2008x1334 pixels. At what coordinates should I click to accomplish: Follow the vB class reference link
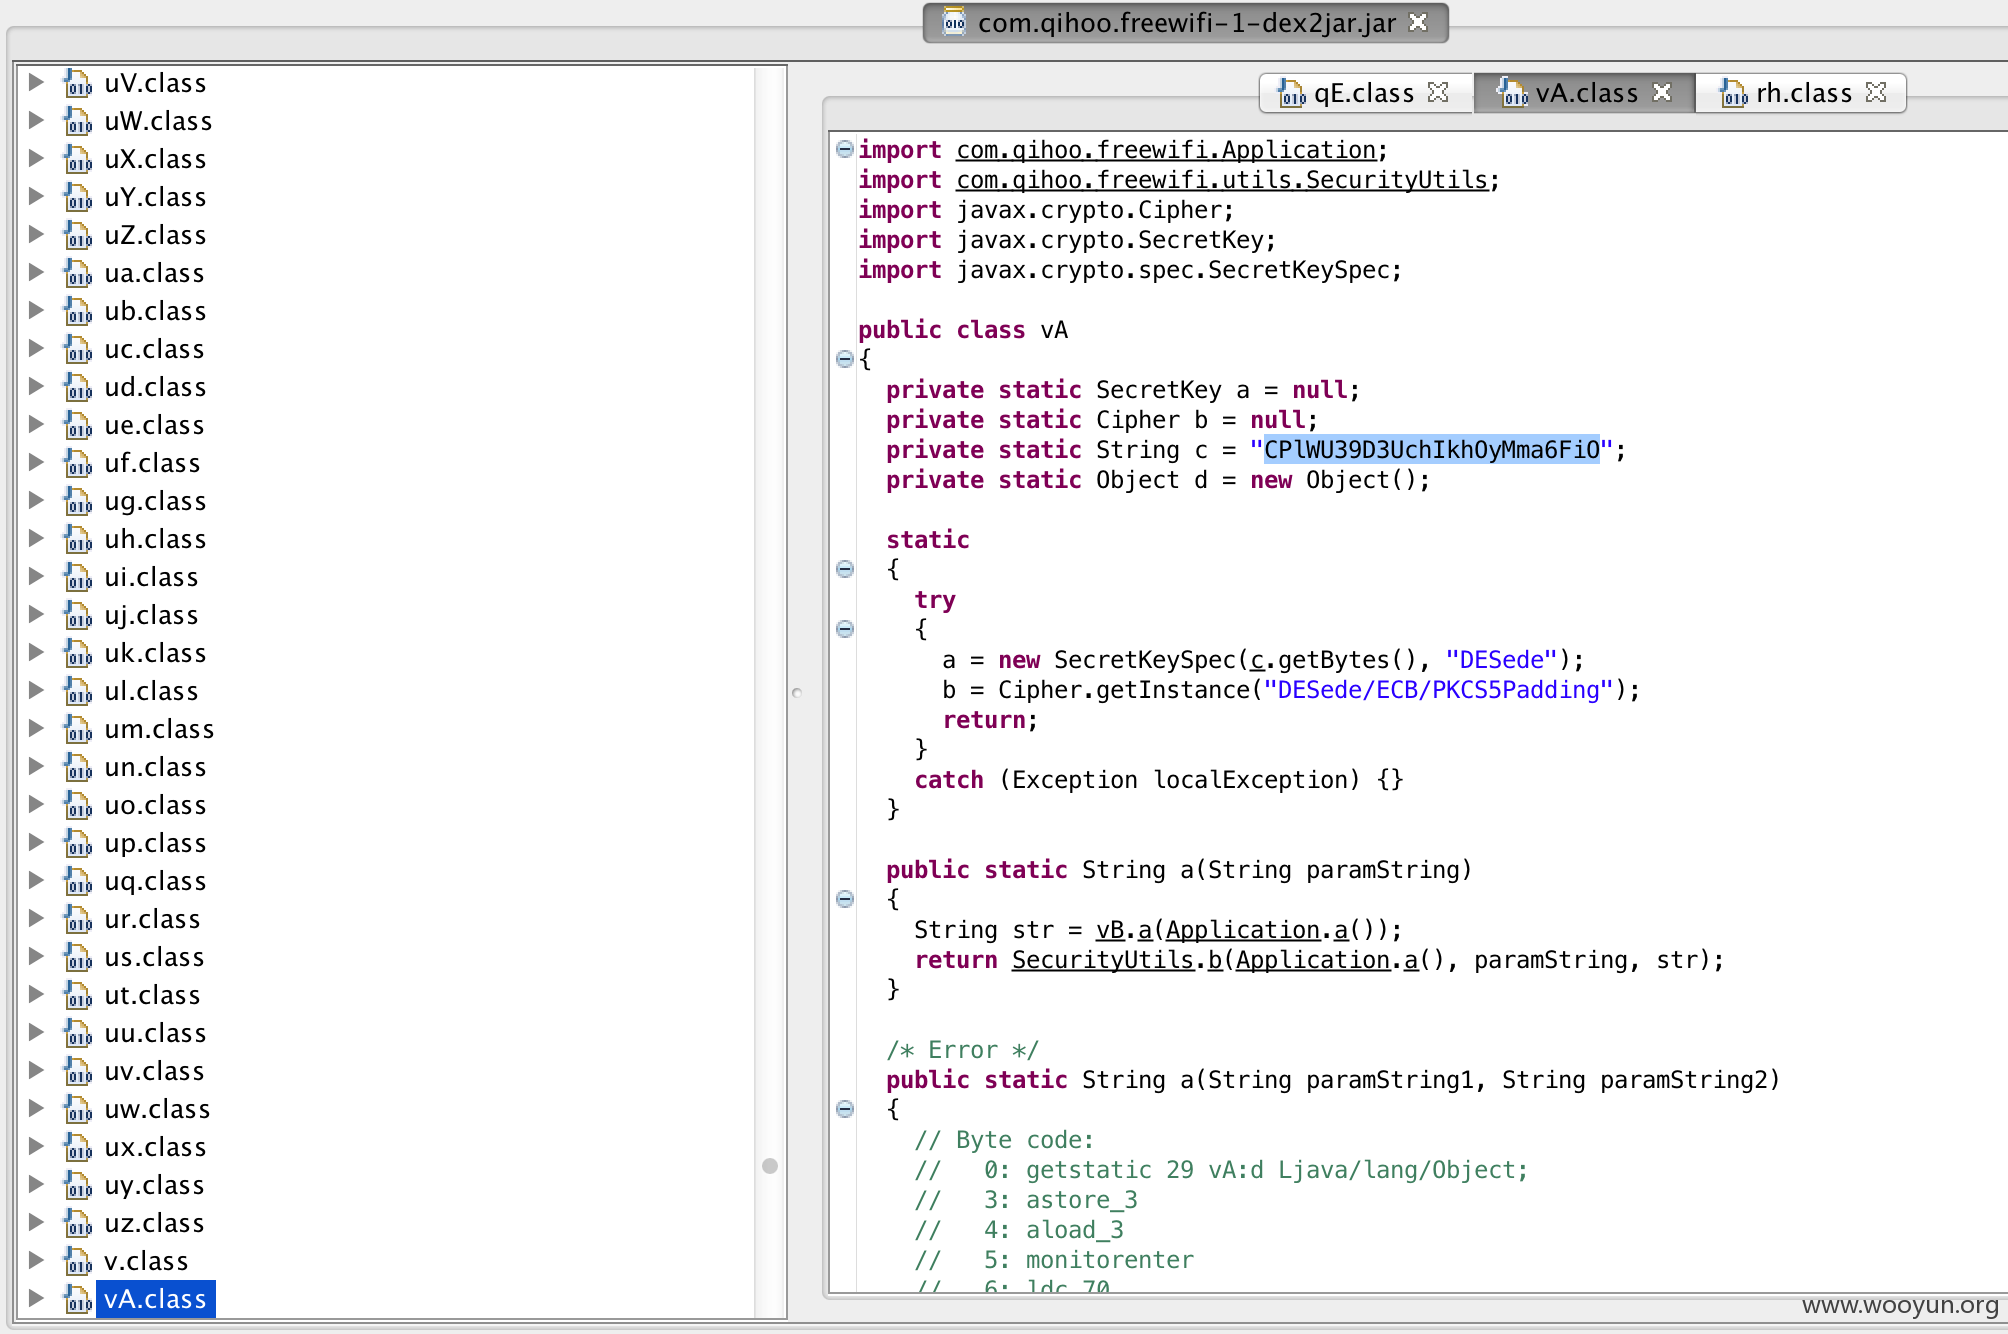pos(1110,930)
